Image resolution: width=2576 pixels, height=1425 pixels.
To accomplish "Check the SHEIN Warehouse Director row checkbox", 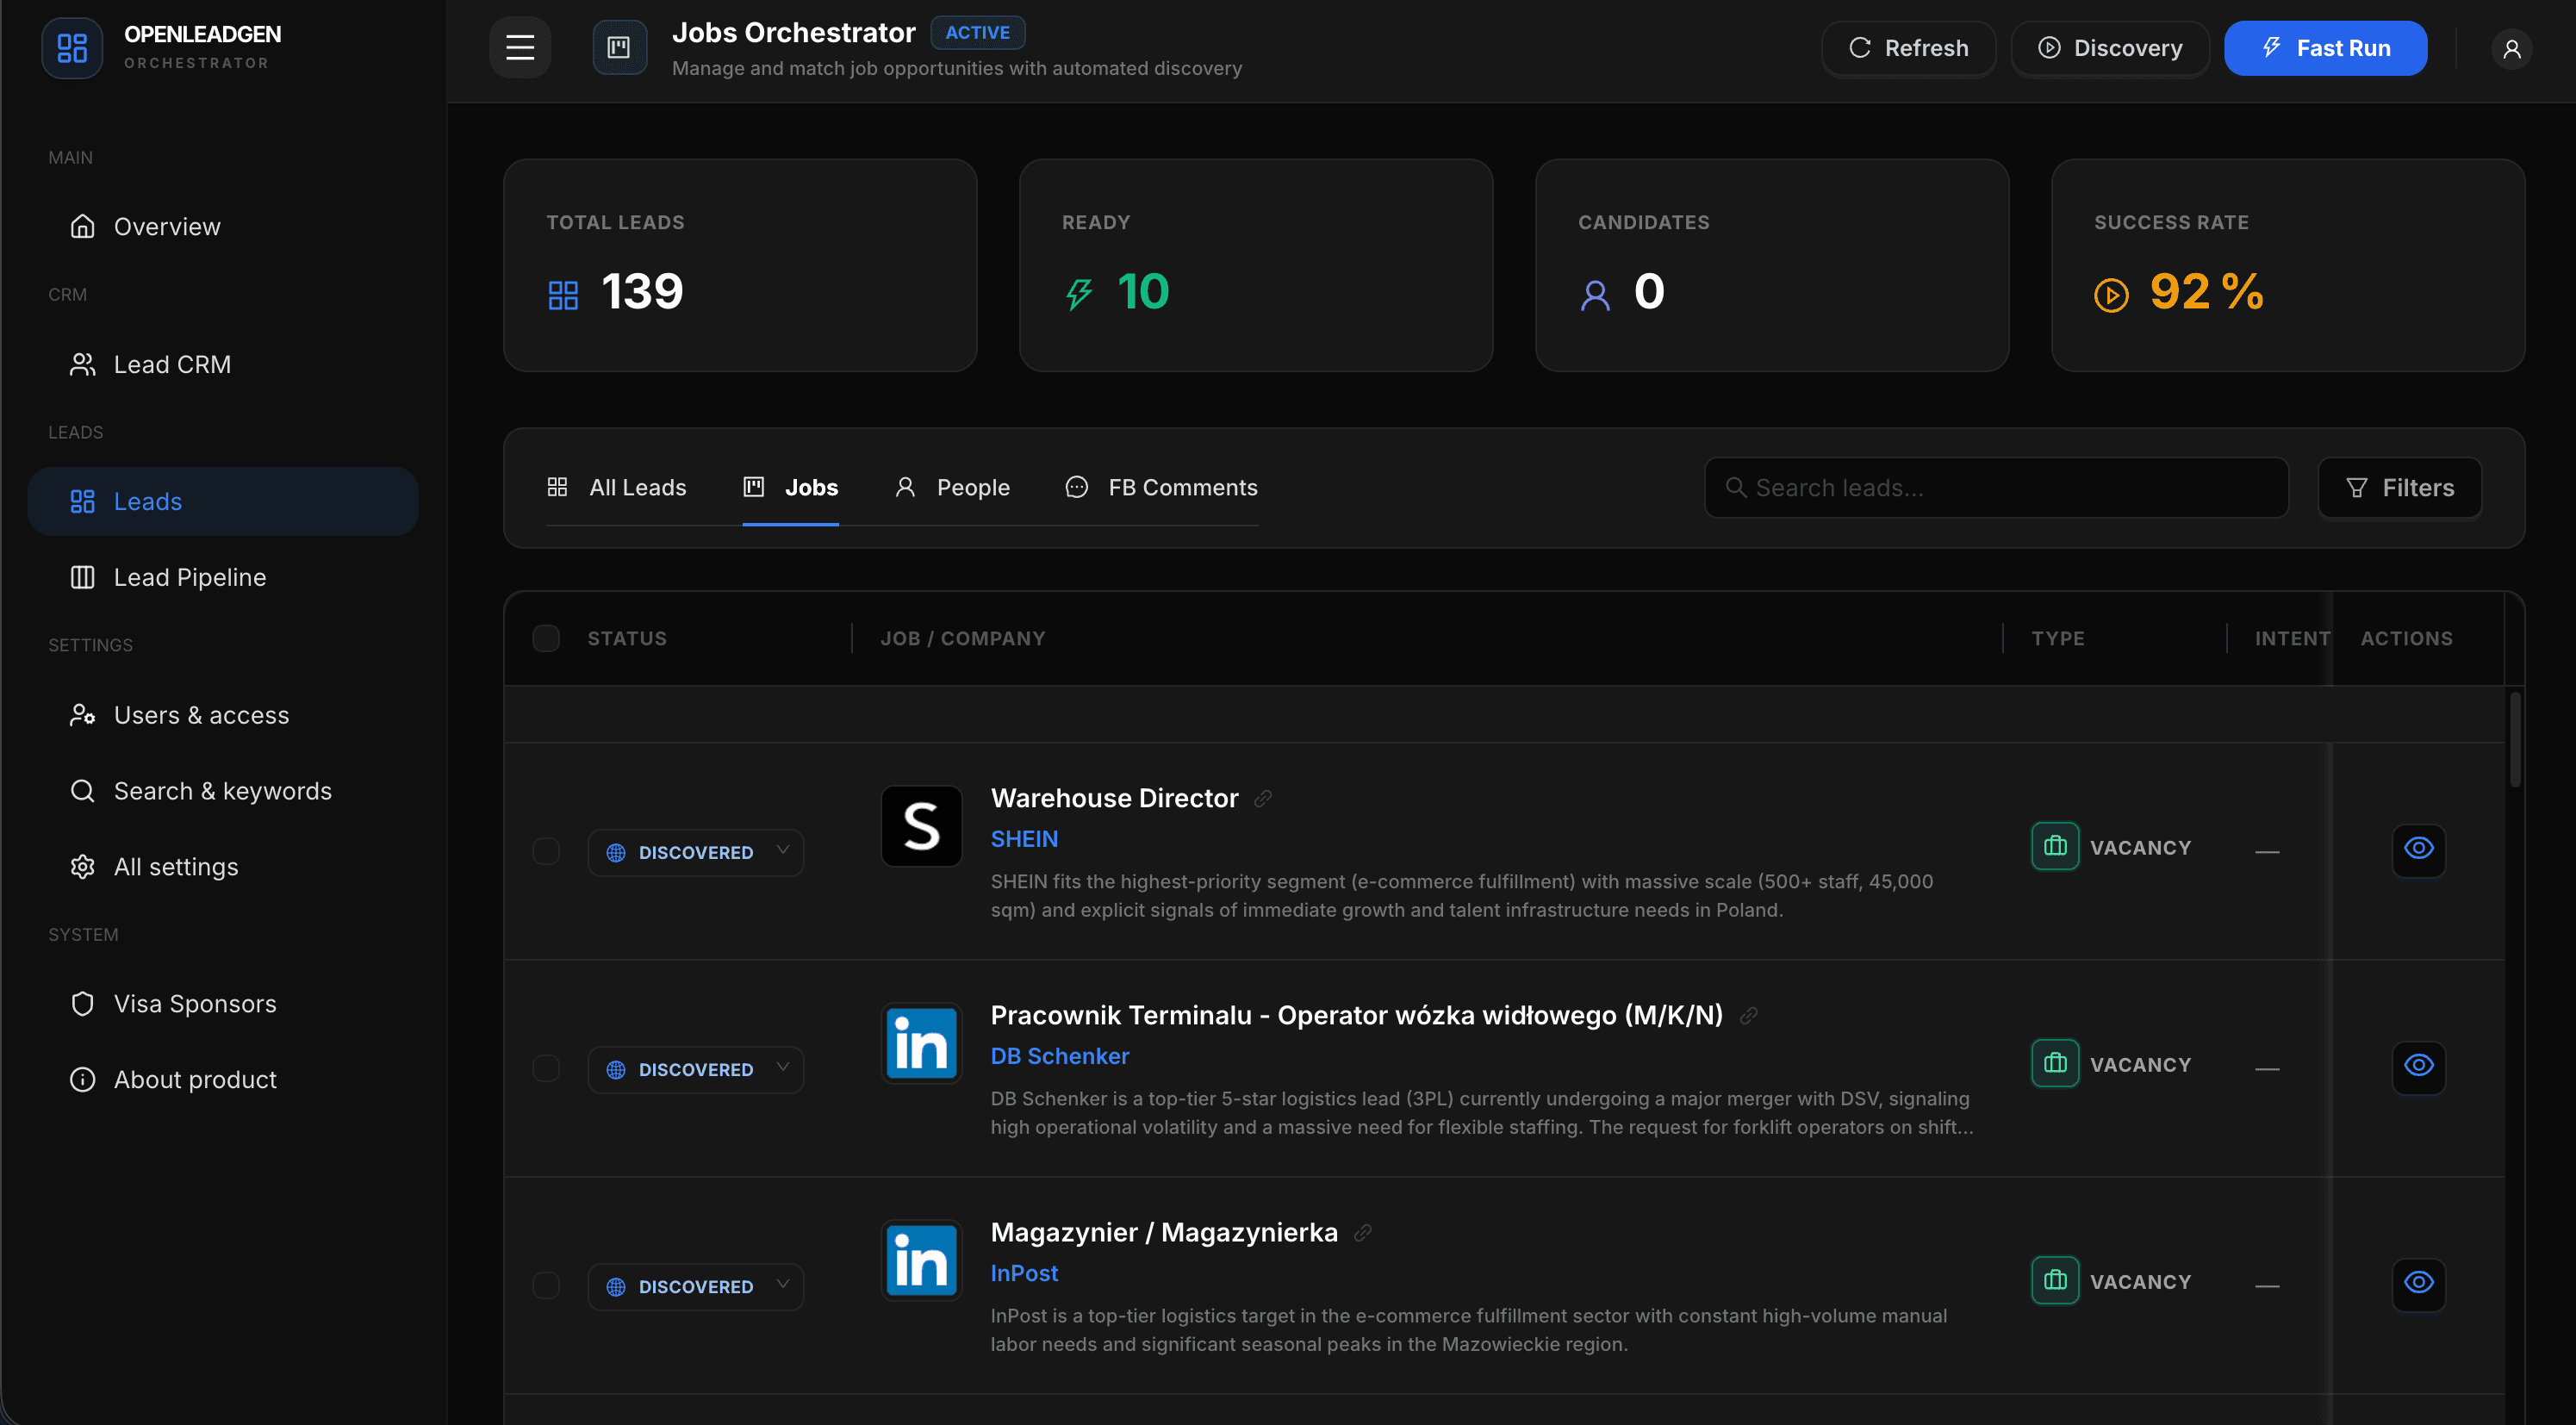I will pos(546,851).
